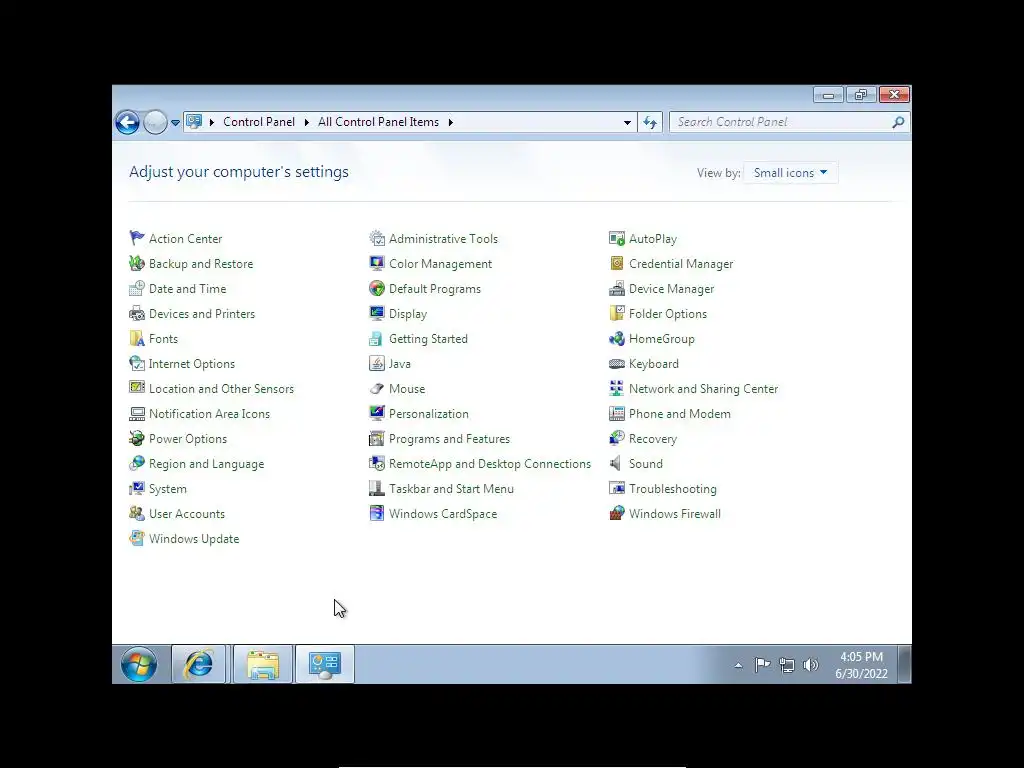Click the Show desktop strip
1024x768 pixels.
[904, 665]
